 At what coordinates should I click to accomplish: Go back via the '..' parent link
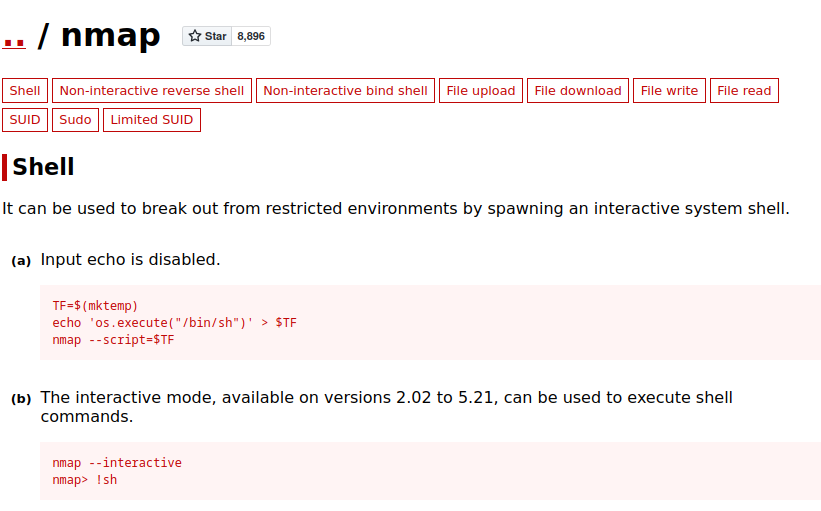14,41
